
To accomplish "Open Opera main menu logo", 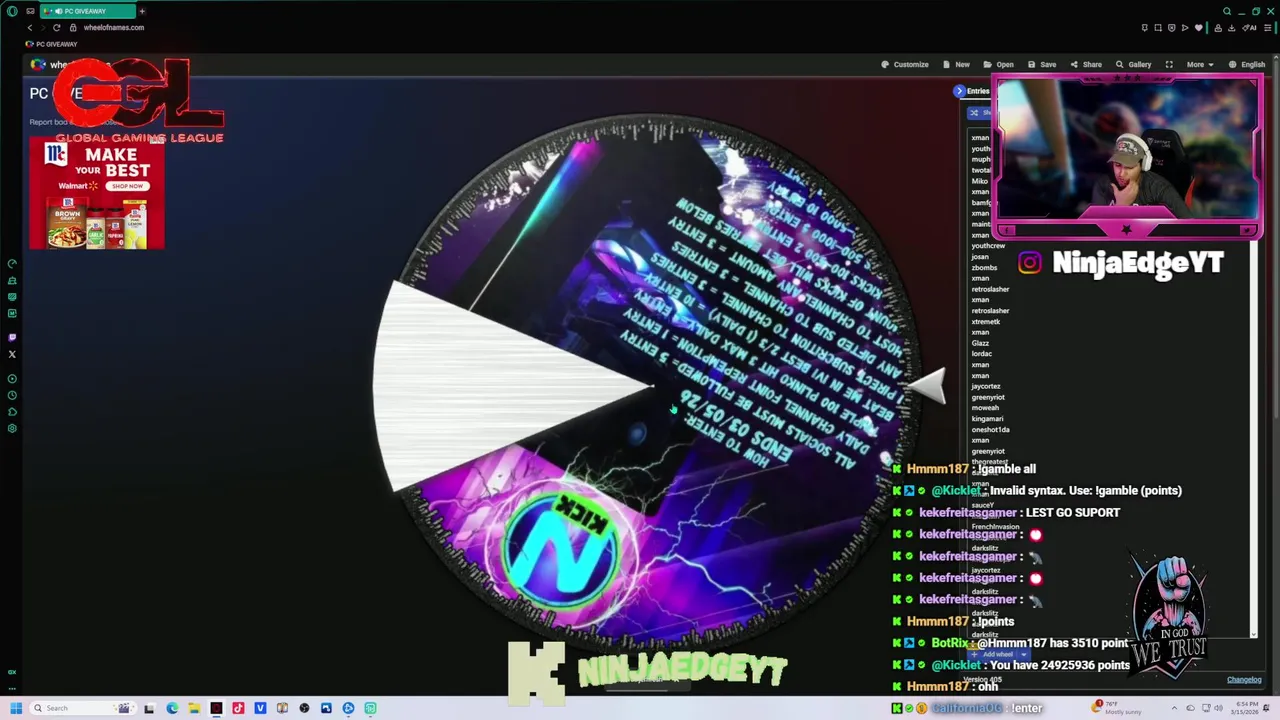I will (x=12, y=11).
